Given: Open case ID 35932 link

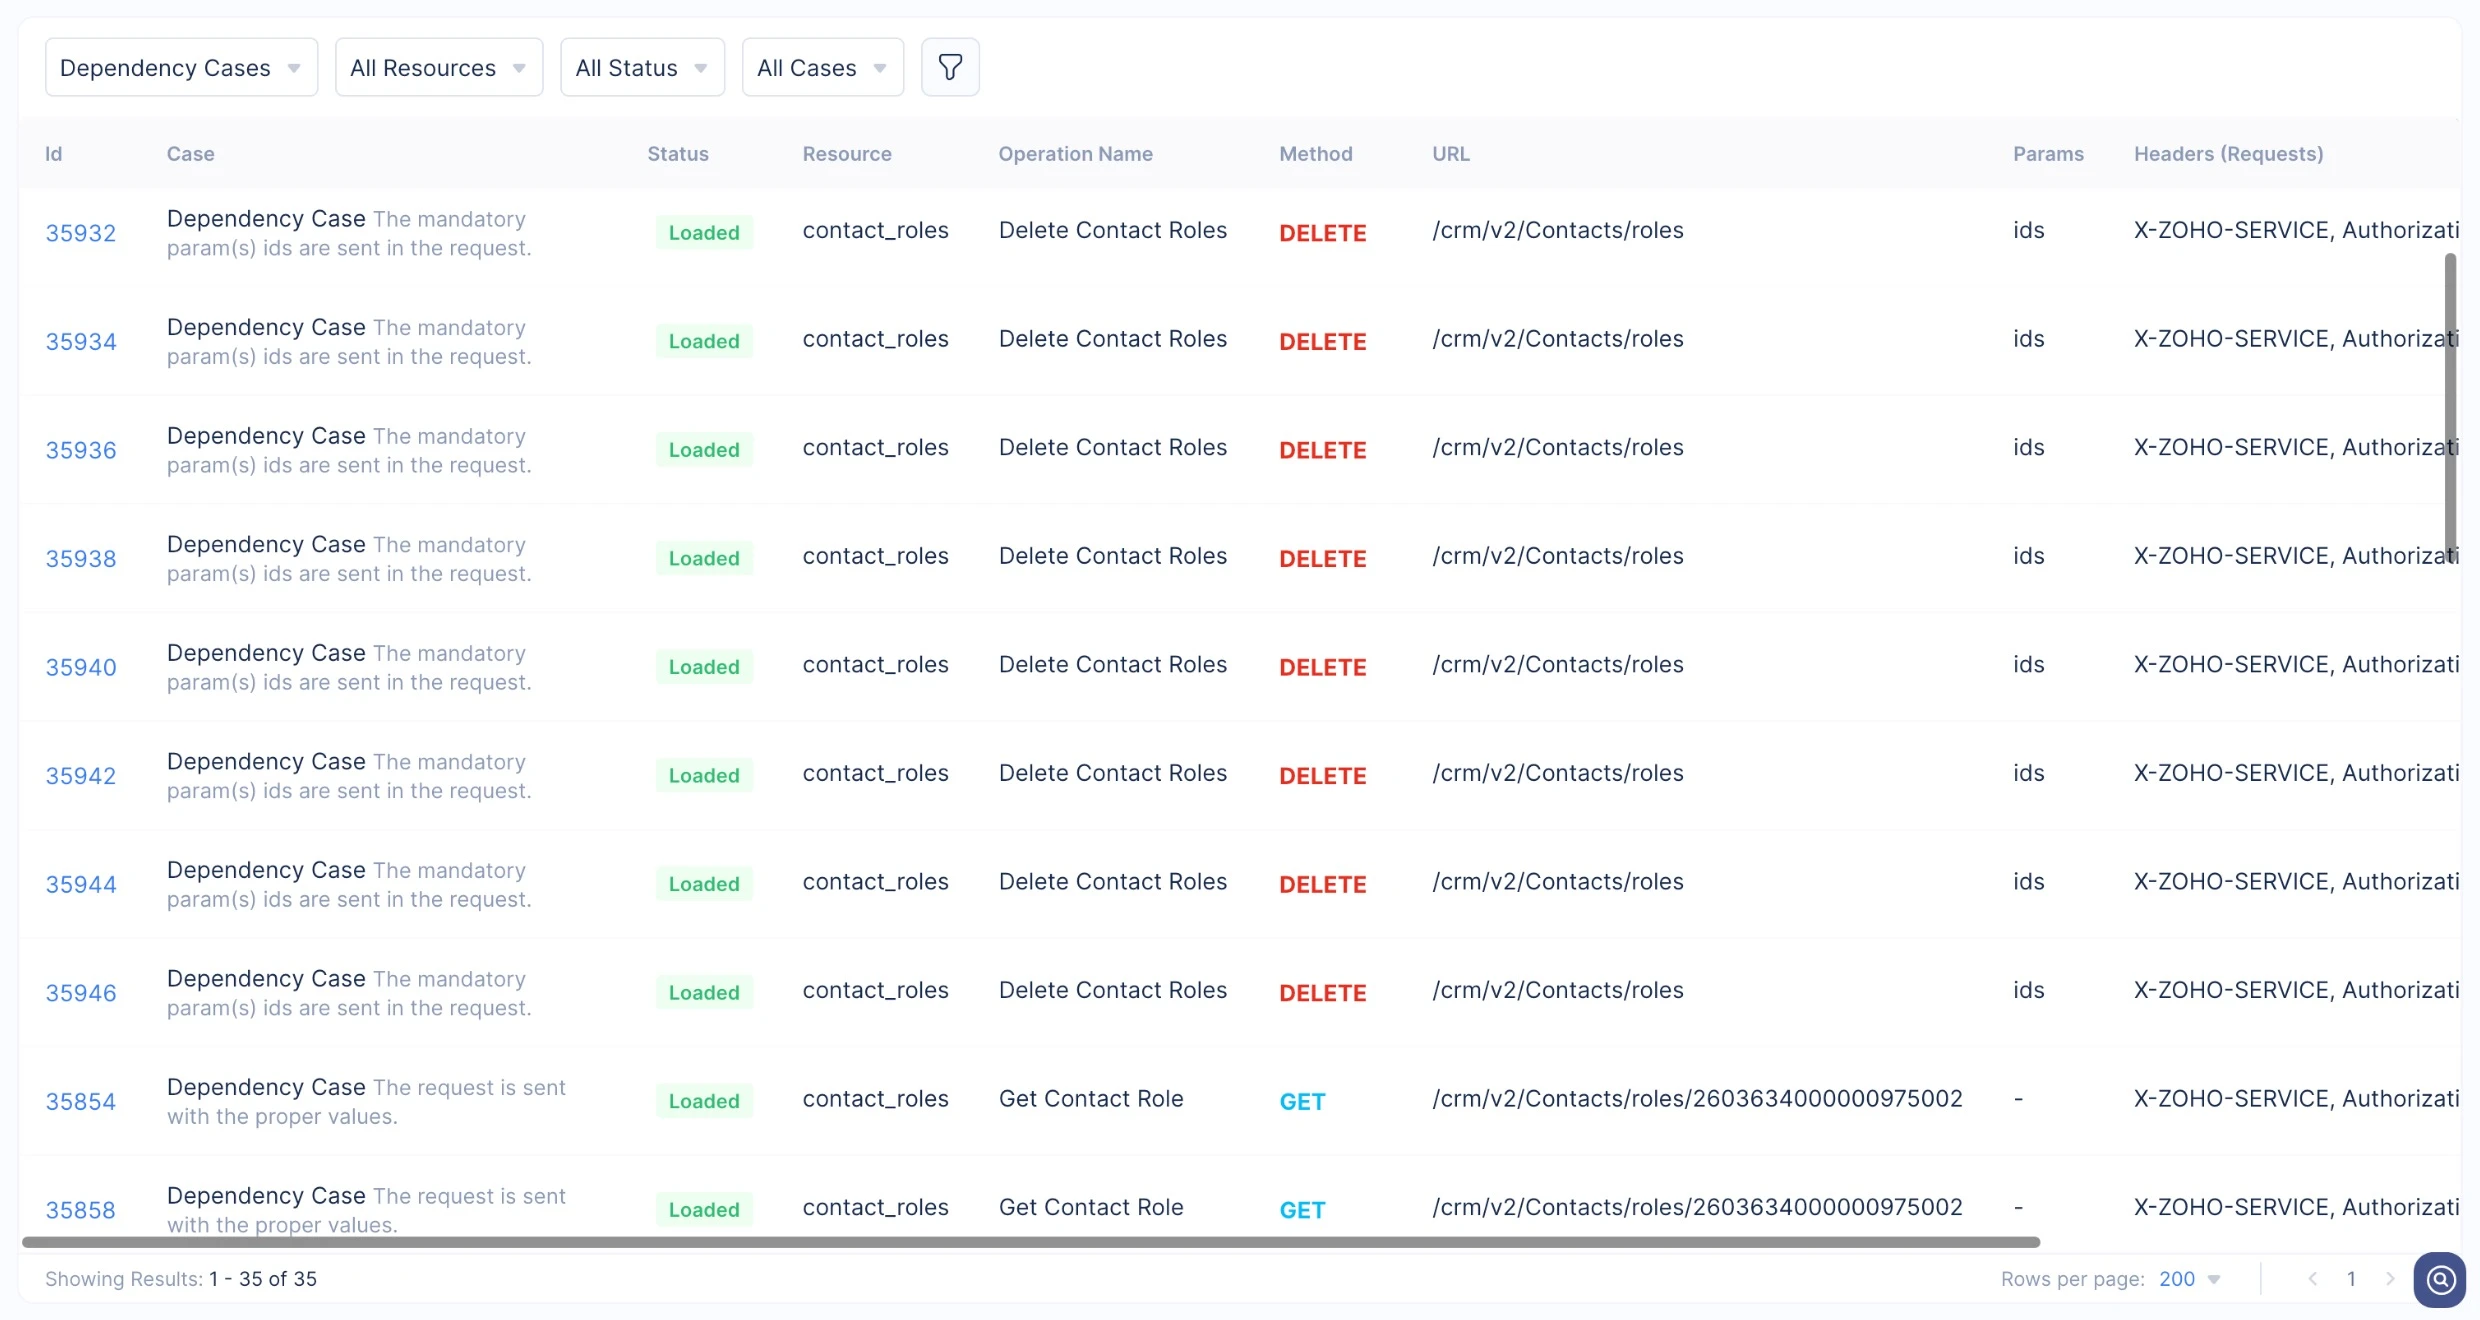Looking at the screenshot, I should coord(81,233).
